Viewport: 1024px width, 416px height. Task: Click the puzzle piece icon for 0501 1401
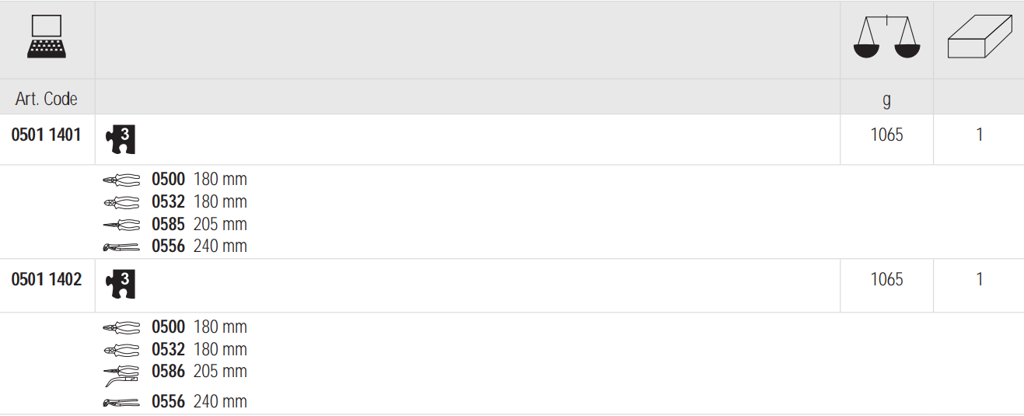120,138
